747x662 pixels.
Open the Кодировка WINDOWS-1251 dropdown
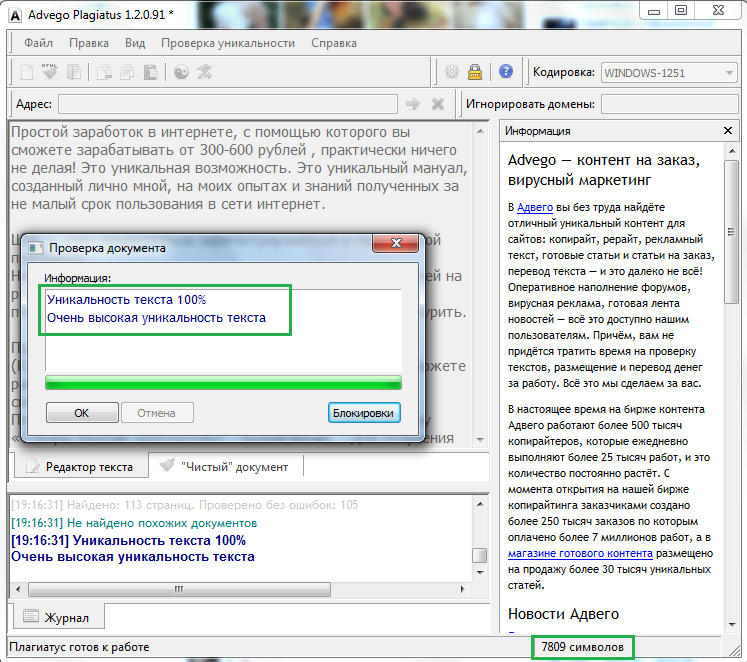(x=669, y=72)
